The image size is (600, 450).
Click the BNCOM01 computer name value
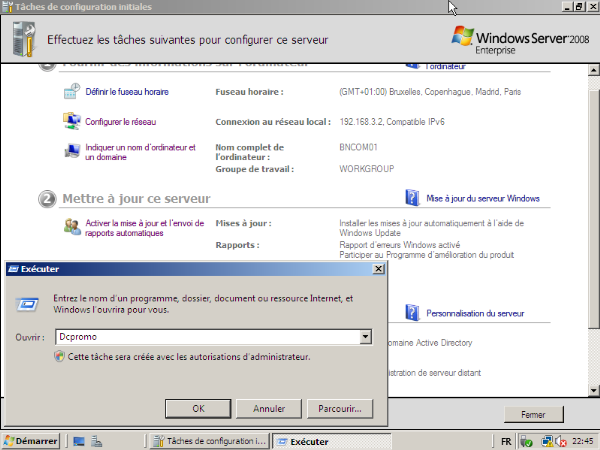tap(358, 147)
